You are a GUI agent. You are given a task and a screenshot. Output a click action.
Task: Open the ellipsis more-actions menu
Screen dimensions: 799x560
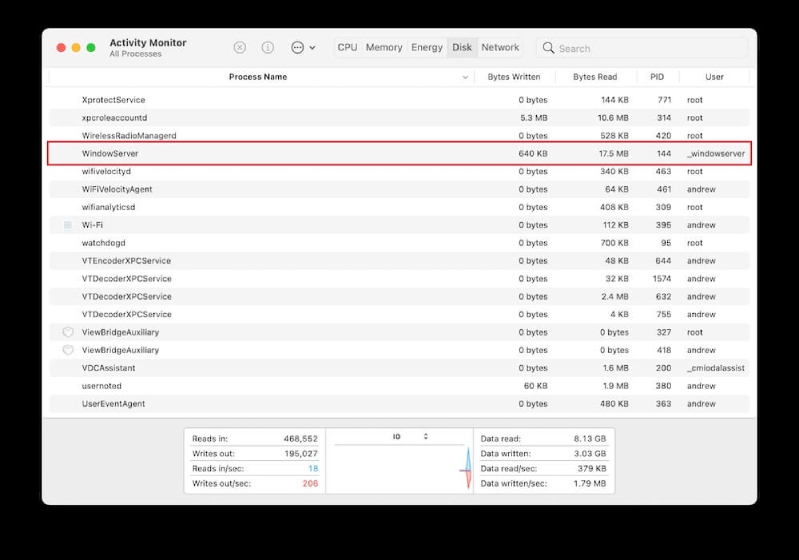tap(303, 47)
